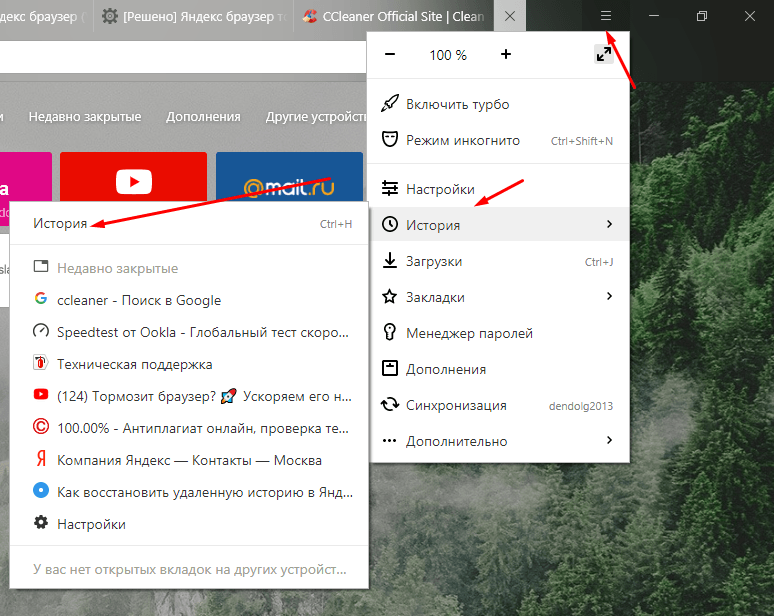Viewport: 774px width, 616px height.
Task: Open the YouTube tile on tableau
Action: click(x=133, y=177)
